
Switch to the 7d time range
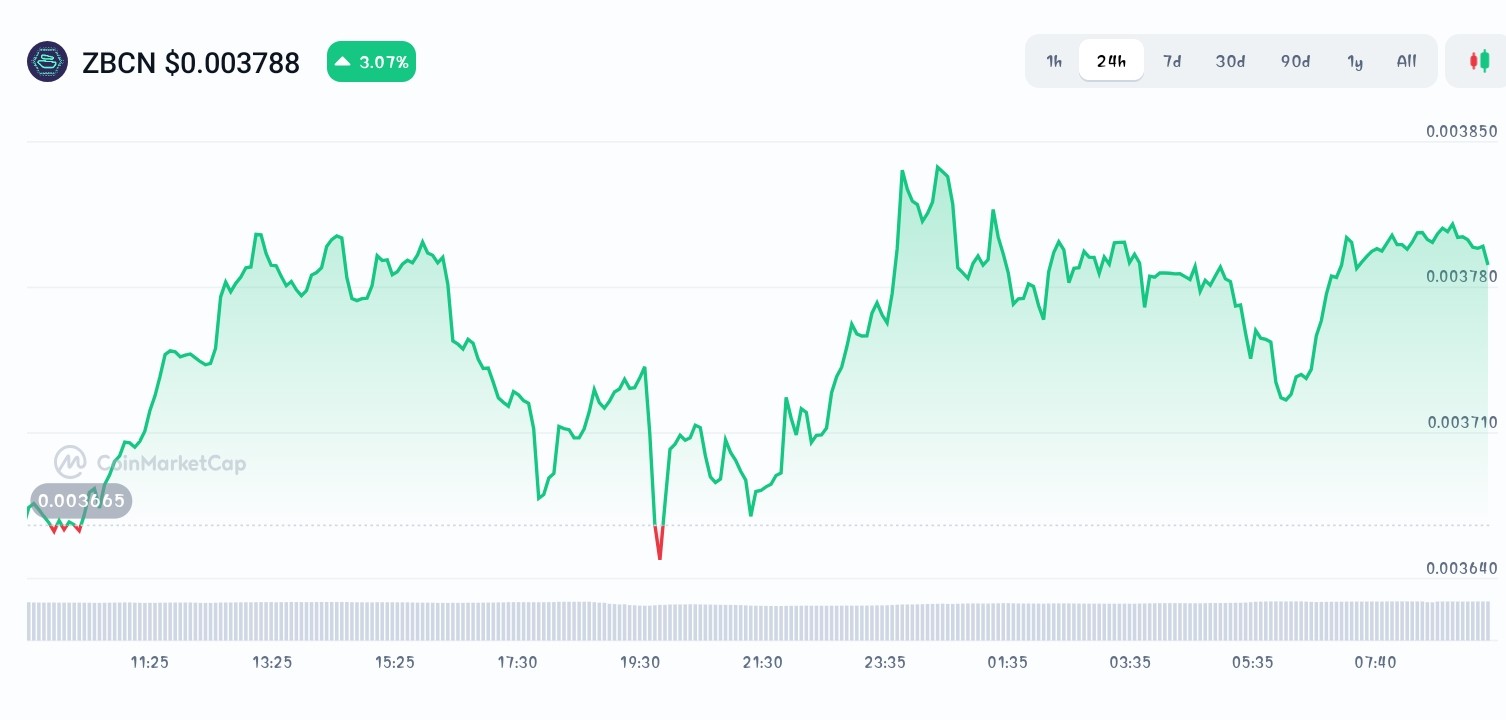(x=1172, y=61)
